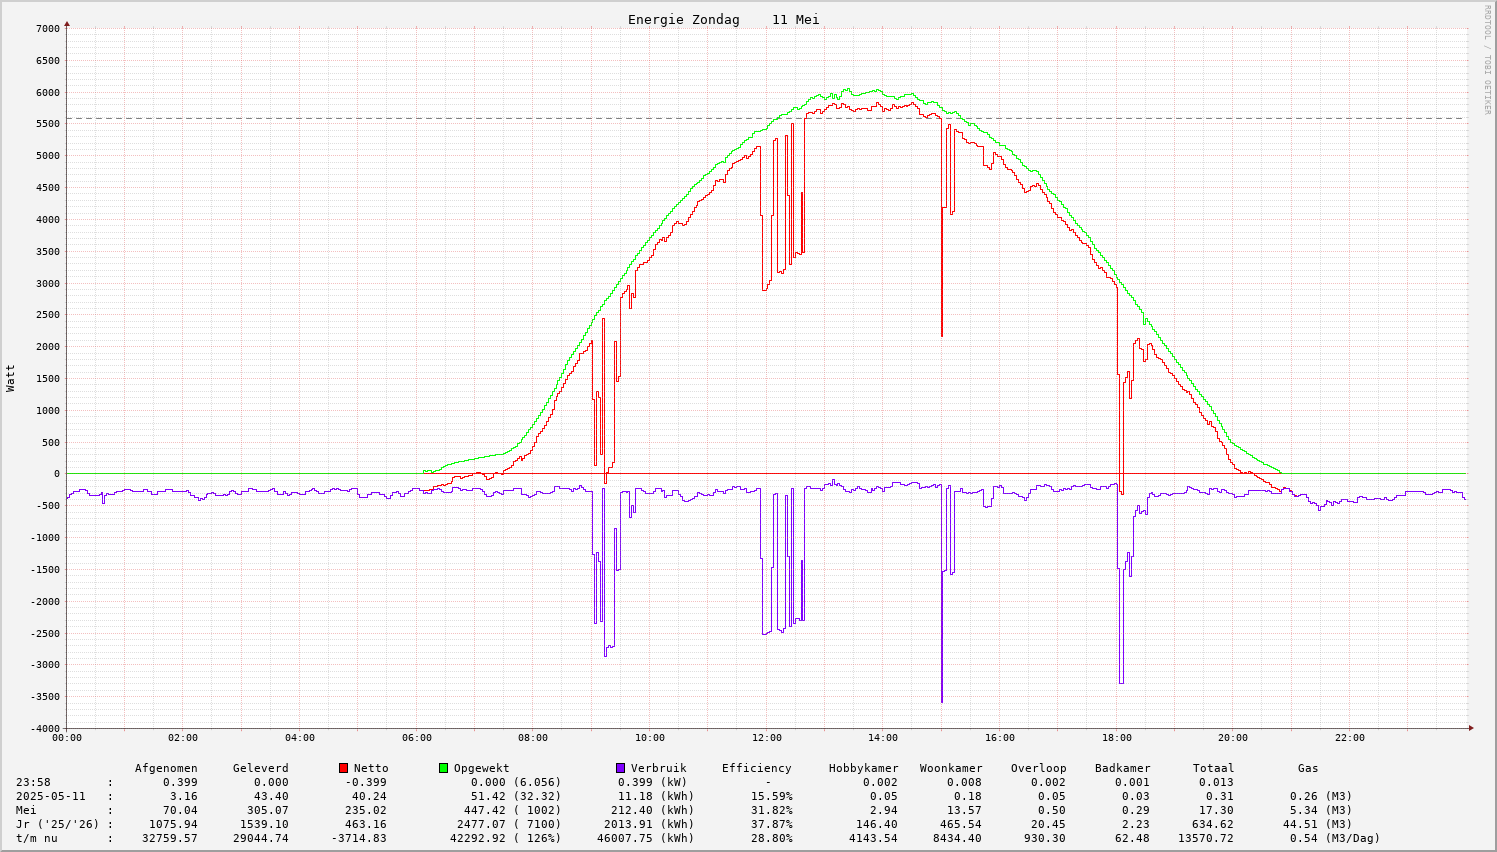
Task: Click the Mei row label in table
Action: [26, 810]
